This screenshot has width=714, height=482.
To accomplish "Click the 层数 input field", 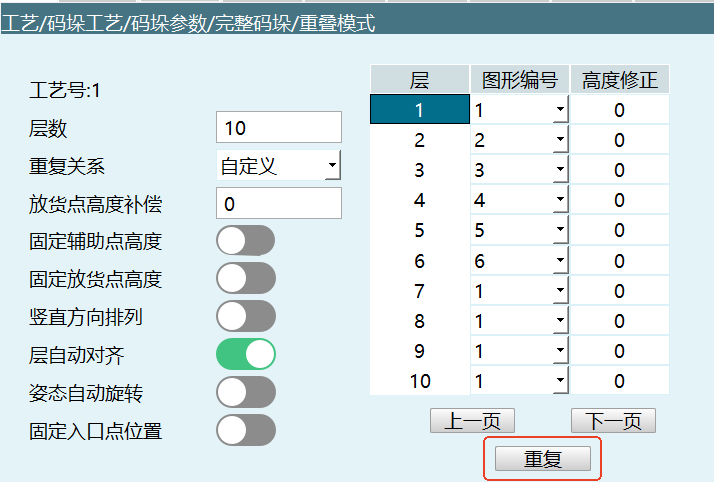I will pyautogui.click(x=279, y=128).
